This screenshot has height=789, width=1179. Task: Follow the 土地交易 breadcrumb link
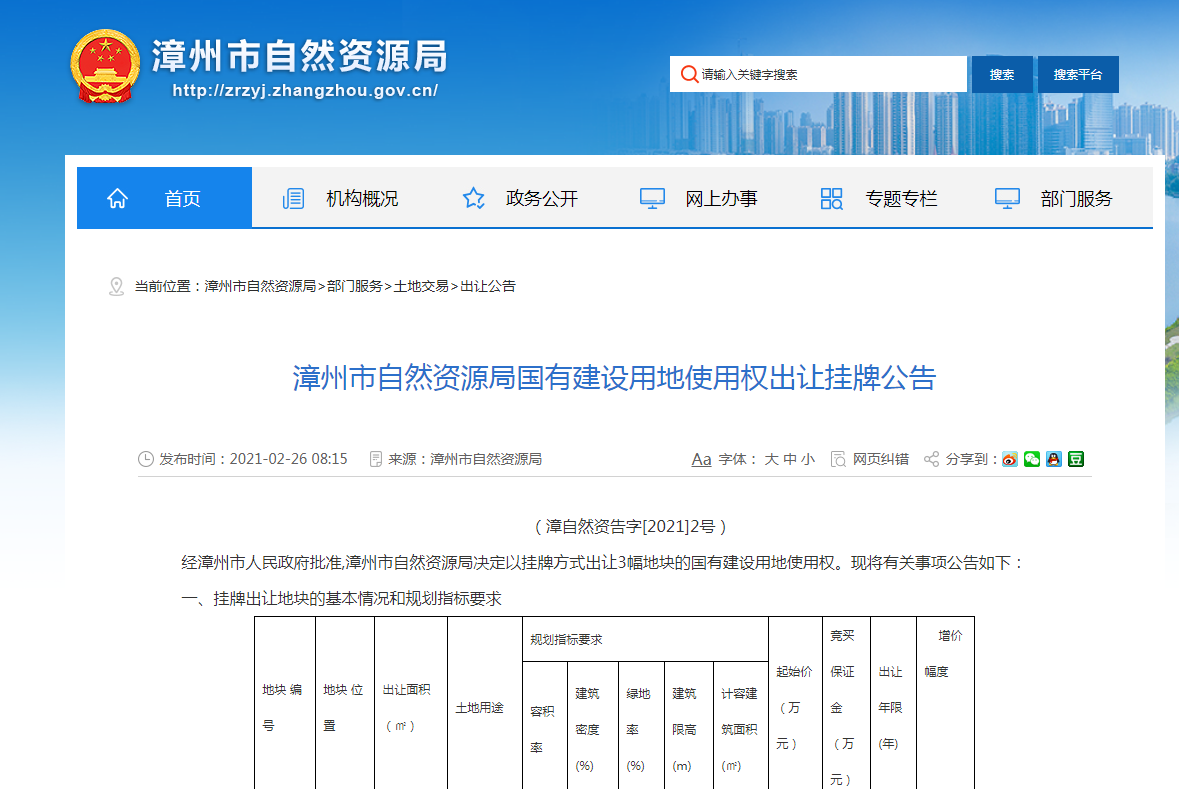click(421, 286)
